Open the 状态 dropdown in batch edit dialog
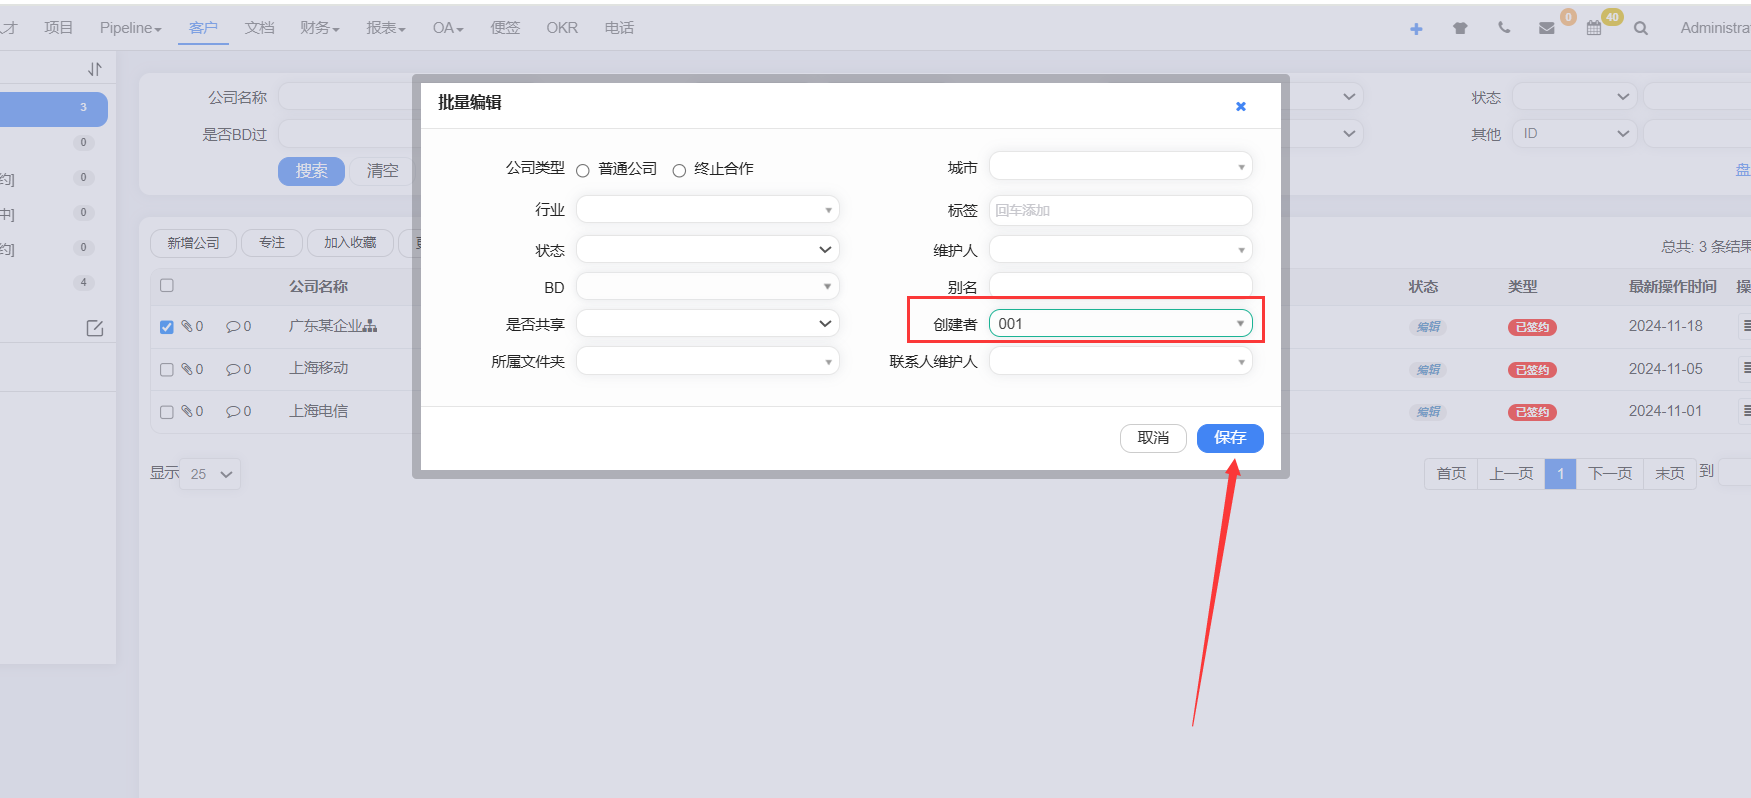Image resolution: width=1751 pixels, height=798 pixels. (x=707, y=249)
